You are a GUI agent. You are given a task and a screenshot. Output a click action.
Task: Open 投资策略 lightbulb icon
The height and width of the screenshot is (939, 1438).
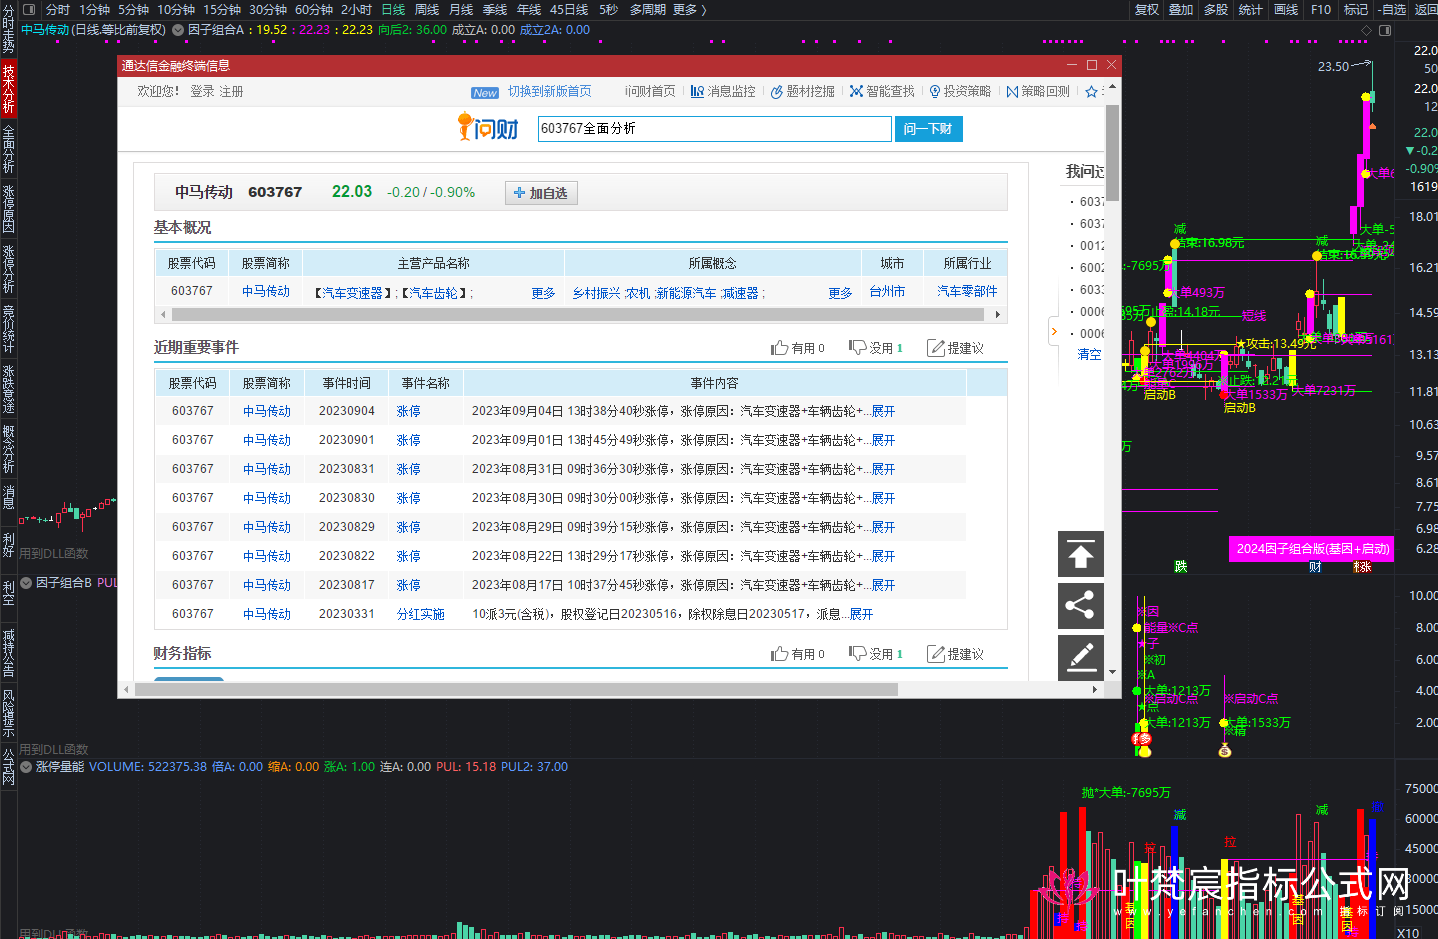coord(935,91)
